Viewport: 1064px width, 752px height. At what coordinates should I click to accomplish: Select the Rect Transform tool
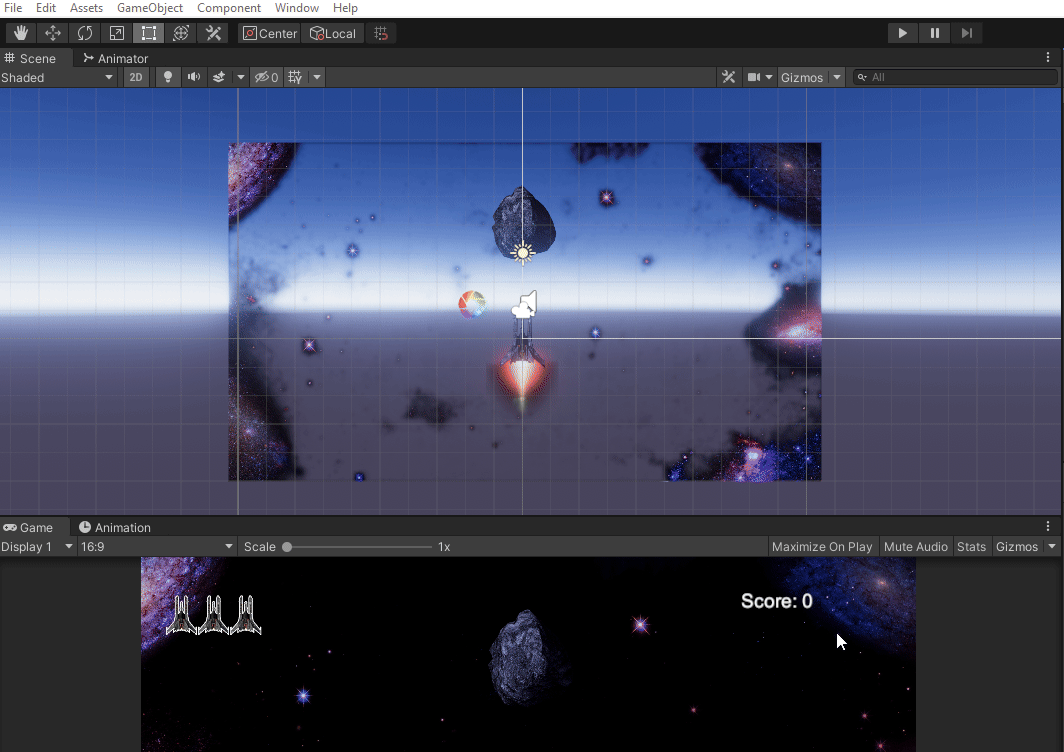pyautogui.click(x=148, y=32)
